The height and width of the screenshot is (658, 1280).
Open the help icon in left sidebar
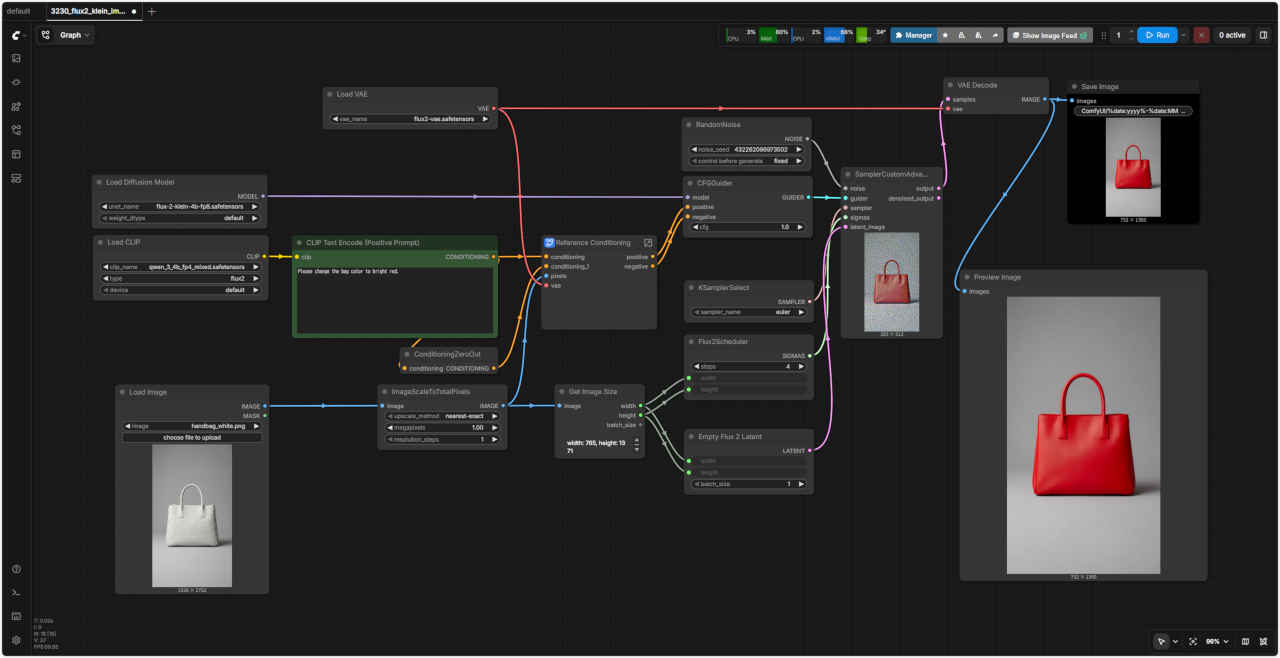click(16, 569)
